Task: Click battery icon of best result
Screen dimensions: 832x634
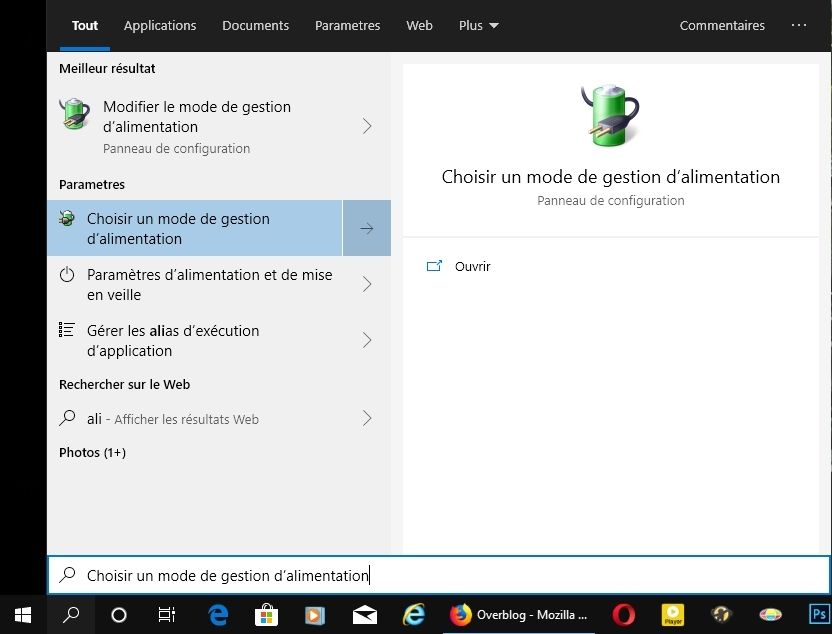Action: (x=74, y=113)
